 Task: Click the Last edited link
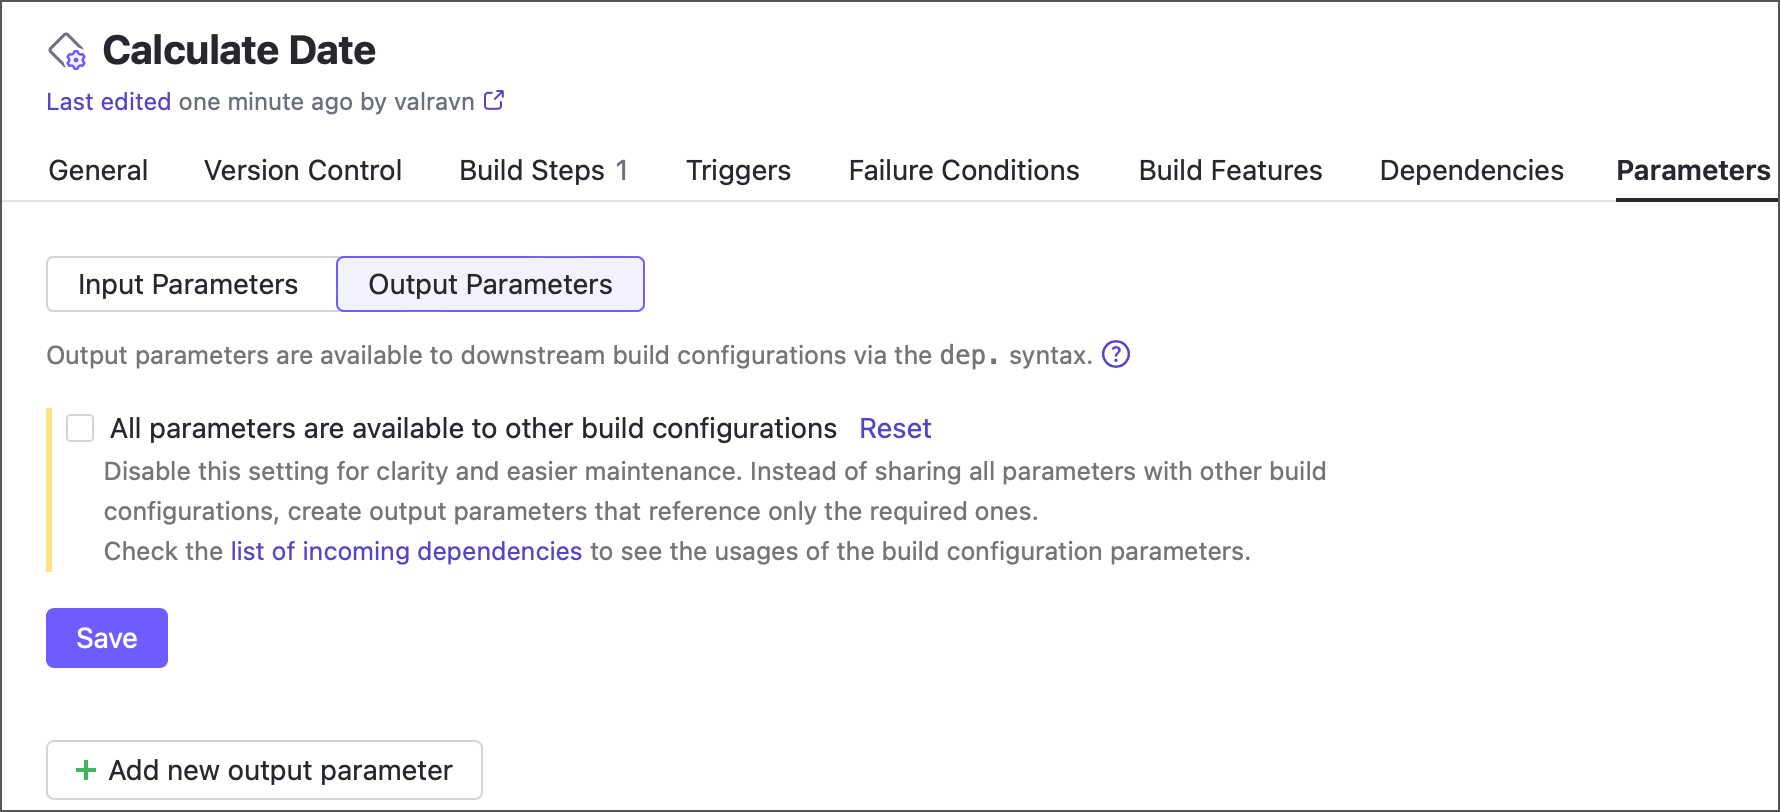click(x=108, y=102)
